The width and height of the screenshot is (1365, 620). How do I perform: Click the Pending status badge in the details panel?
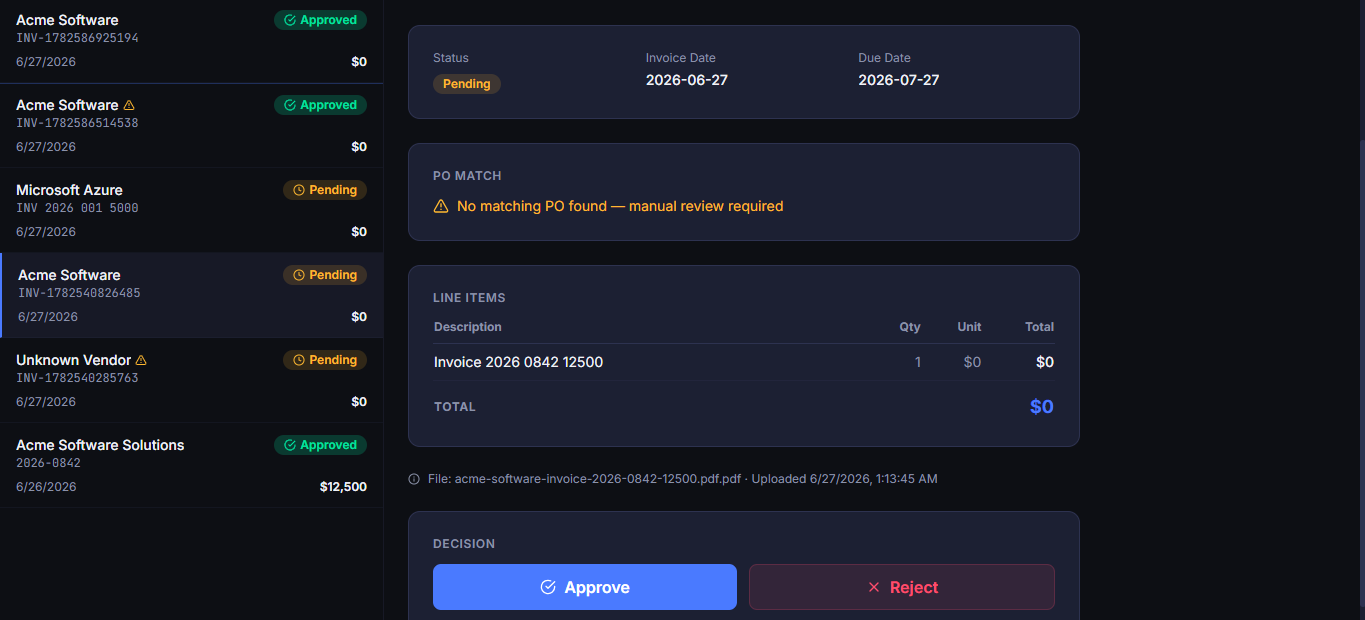tap(467, 84)
